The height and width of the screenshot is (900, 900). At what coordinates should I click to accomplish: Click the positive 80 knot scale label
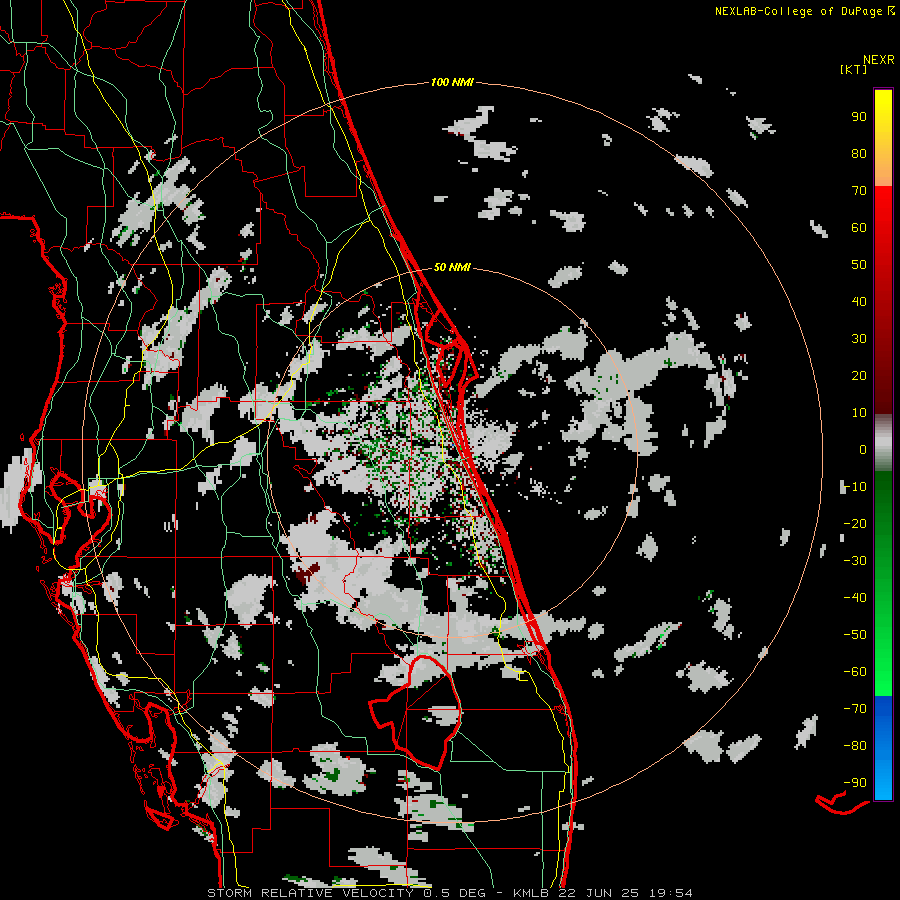click(x=859, y=153)
